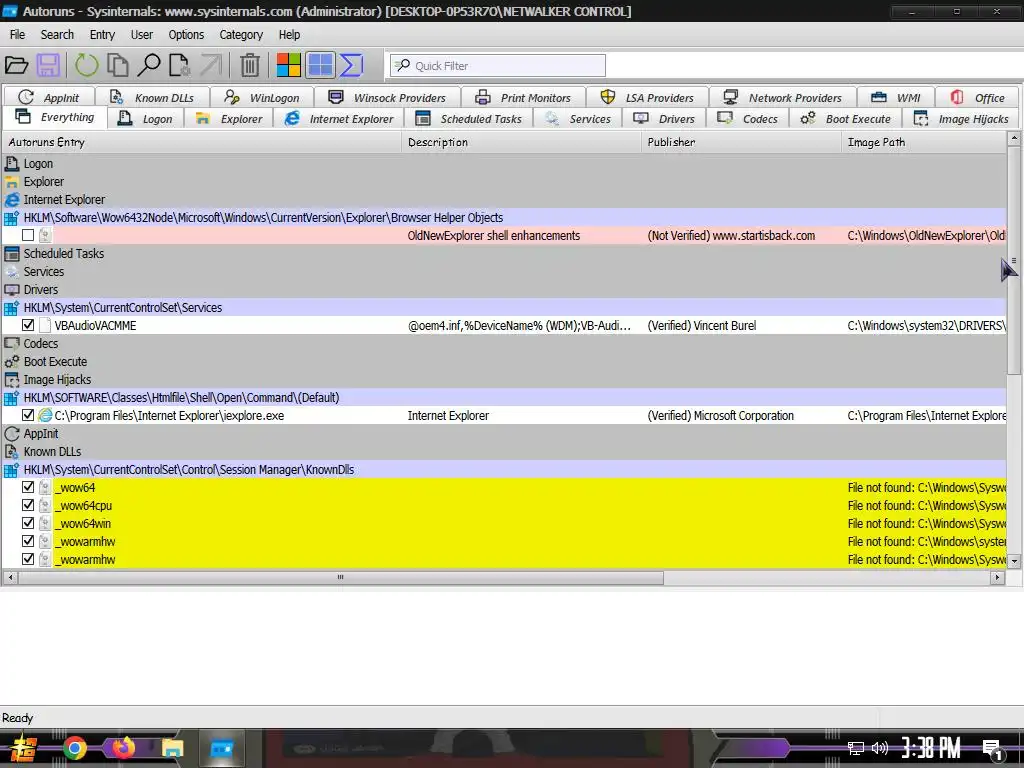This screenshot has width=1024, height=768.
Task: Click the Start button on taskbar
Action: pyautogui.click(x=24, y=748)
